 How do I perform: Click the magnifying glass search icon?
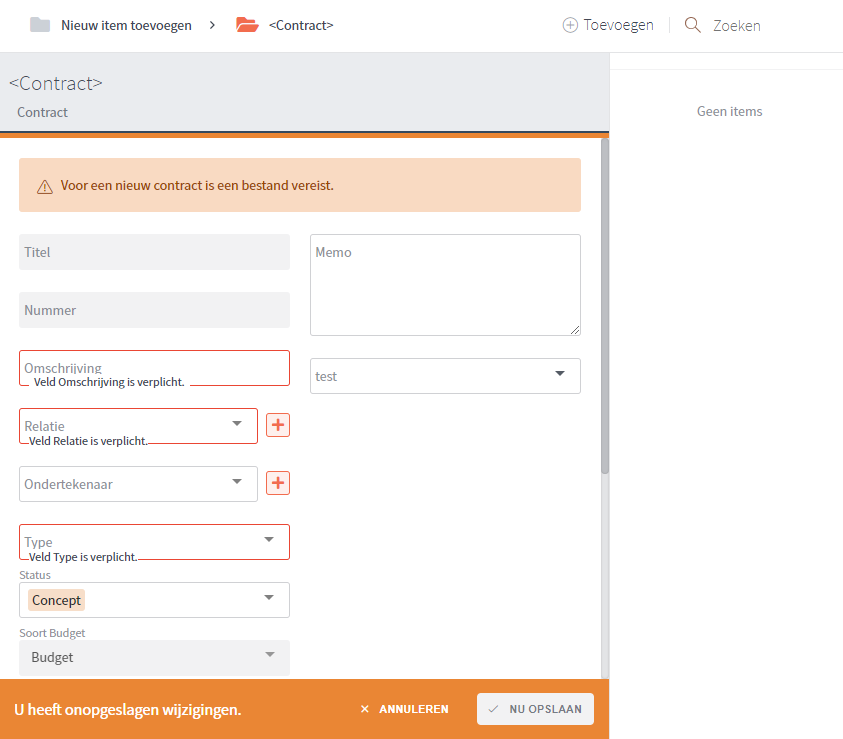[692, 25]
